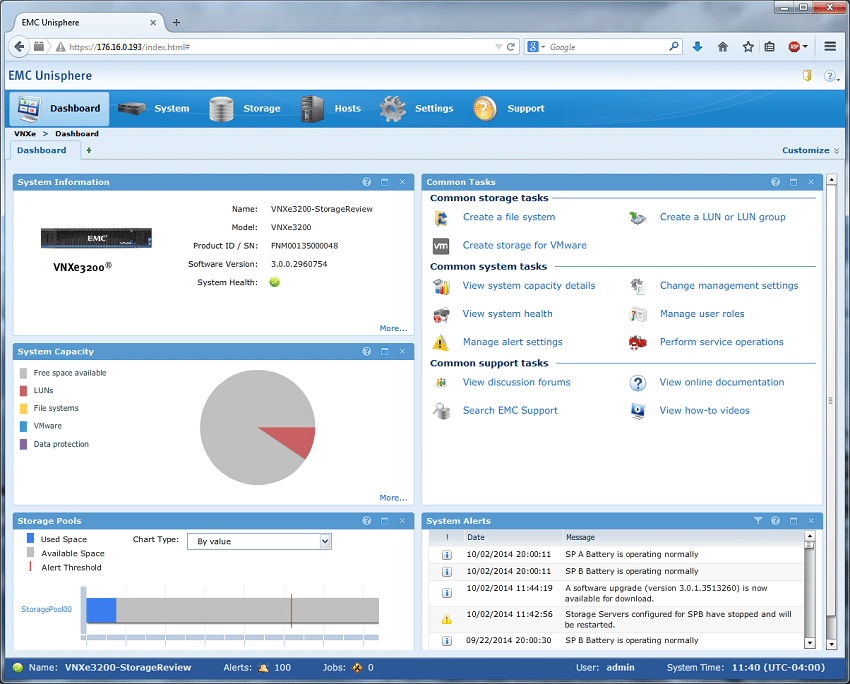This screenshot has height=684, width=850.
Task: Open the browser hamburger menu
Action: [x=830, y=47]
